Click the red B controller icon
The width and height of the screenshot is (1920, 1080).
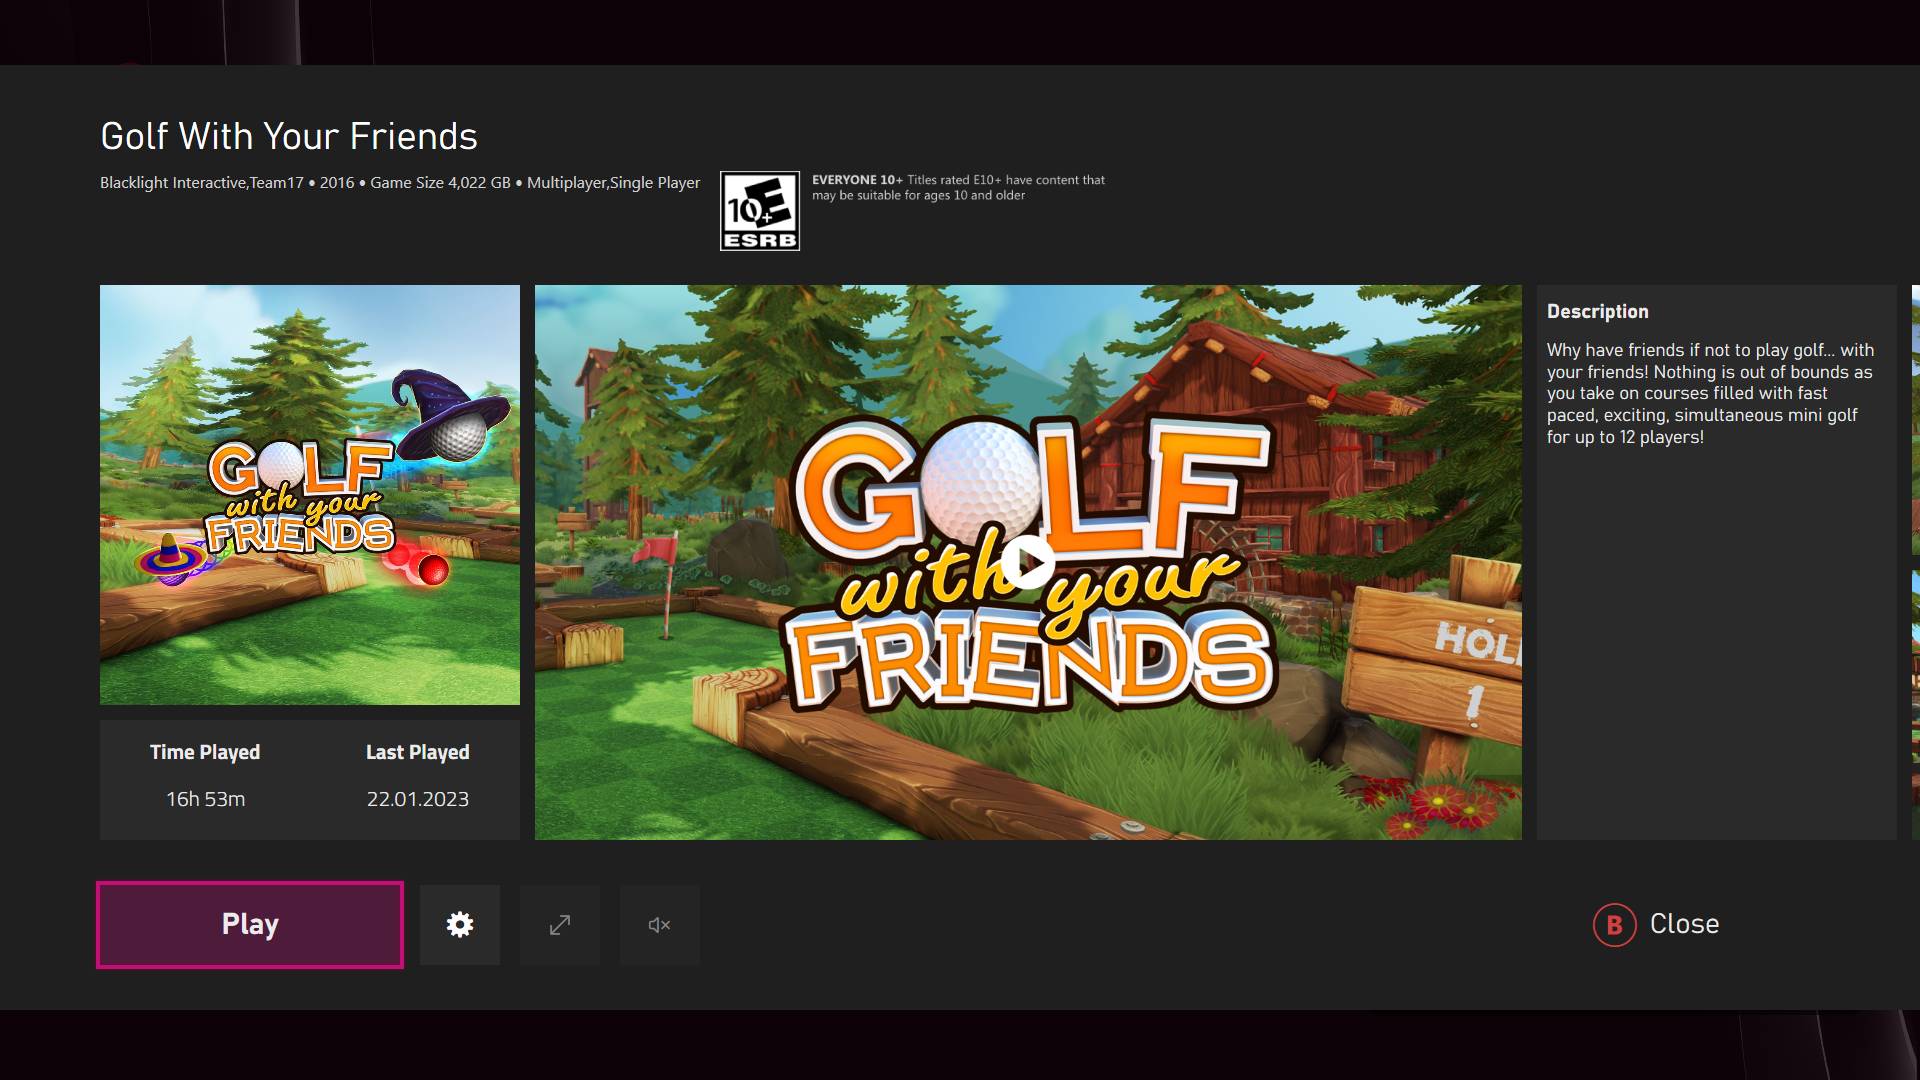click(1614, 925)
